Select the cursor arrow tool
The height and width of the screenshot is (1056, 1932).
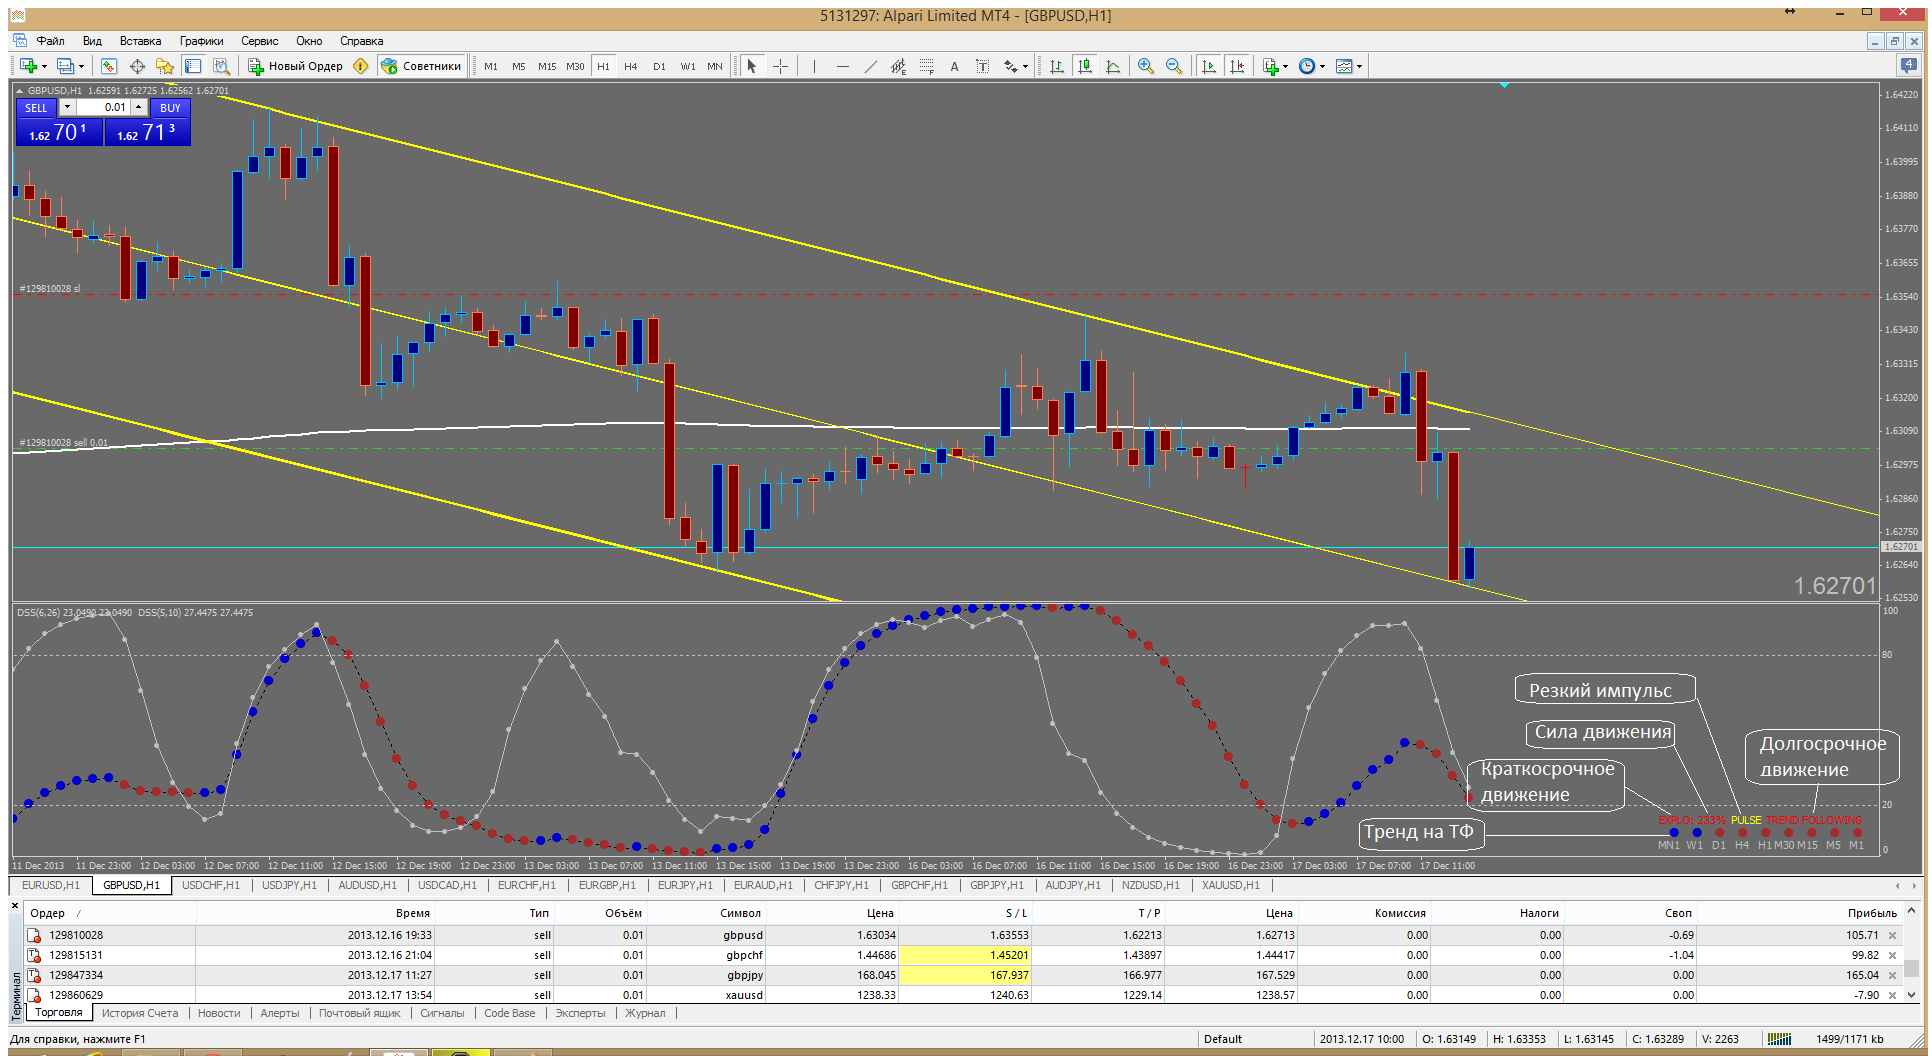752,66
